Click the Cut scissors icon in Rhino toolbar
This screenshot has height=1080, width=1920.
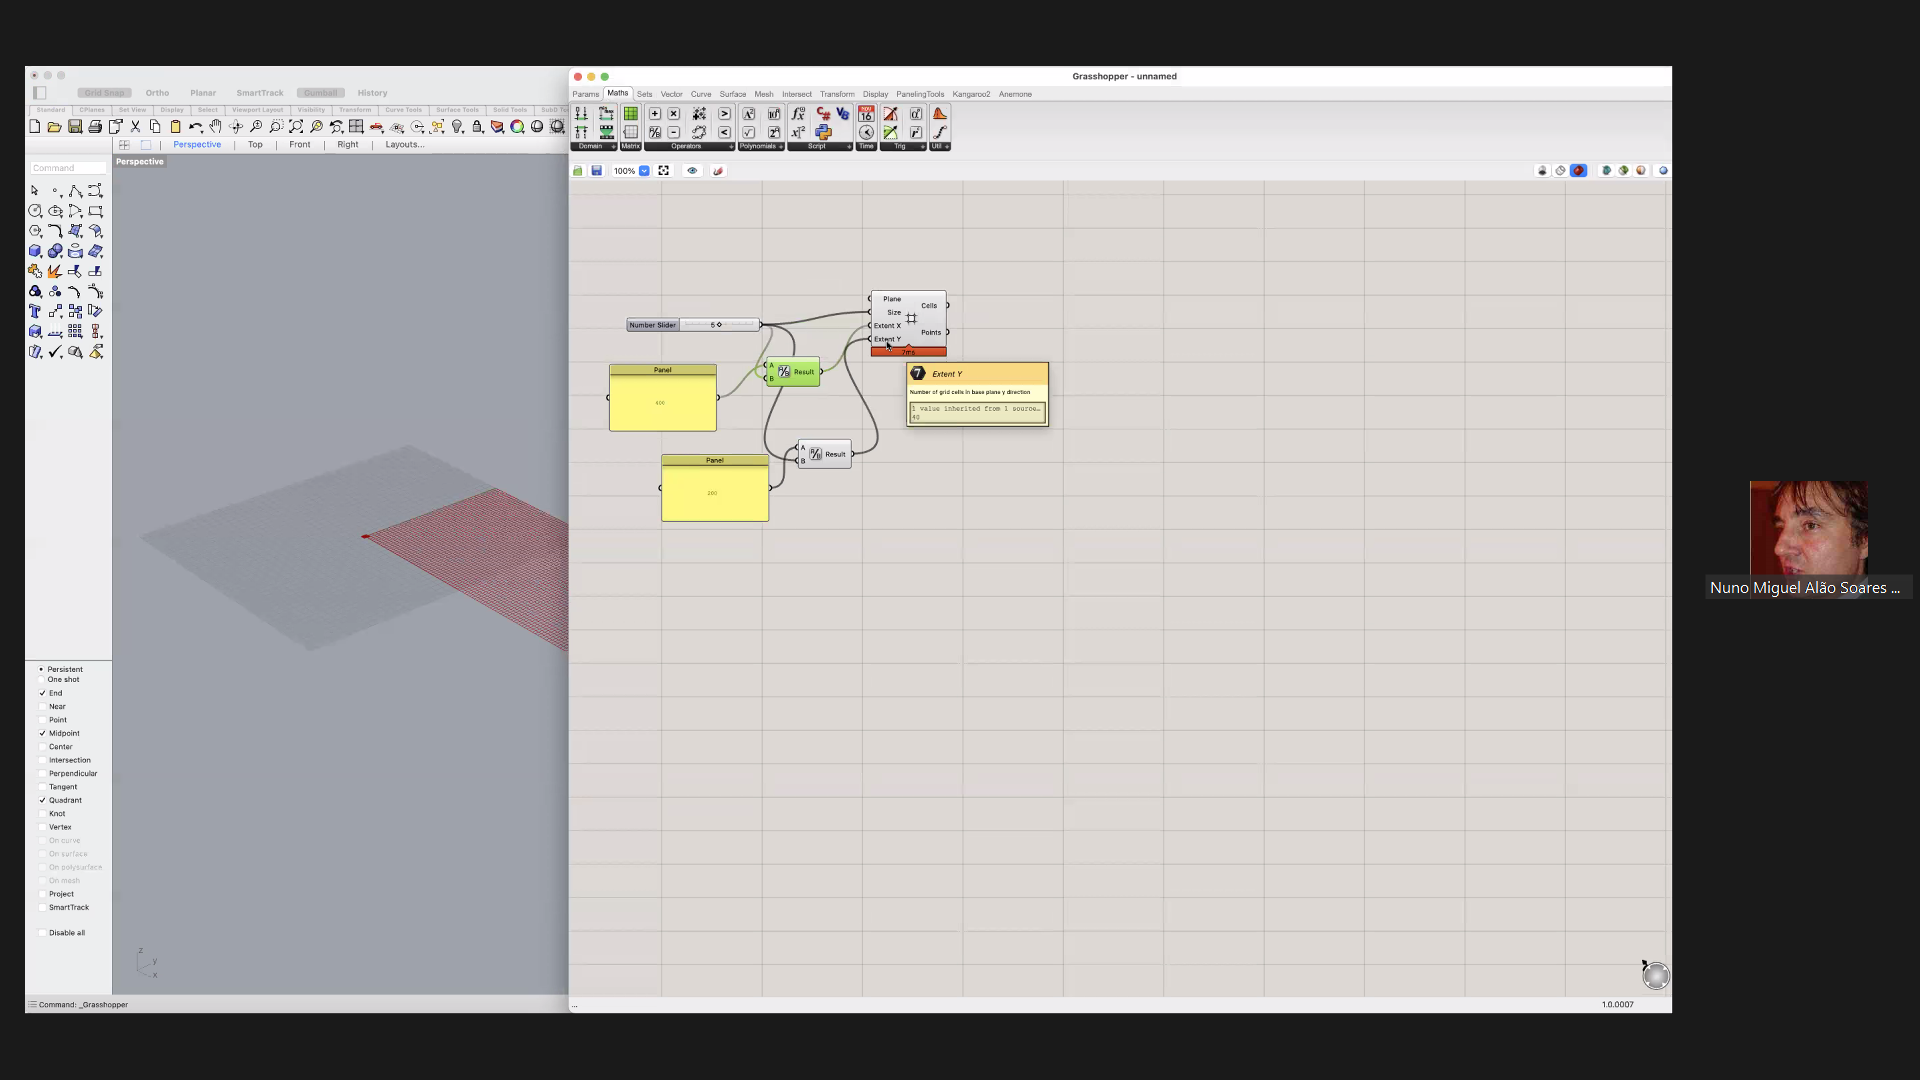tap(135, 127)
